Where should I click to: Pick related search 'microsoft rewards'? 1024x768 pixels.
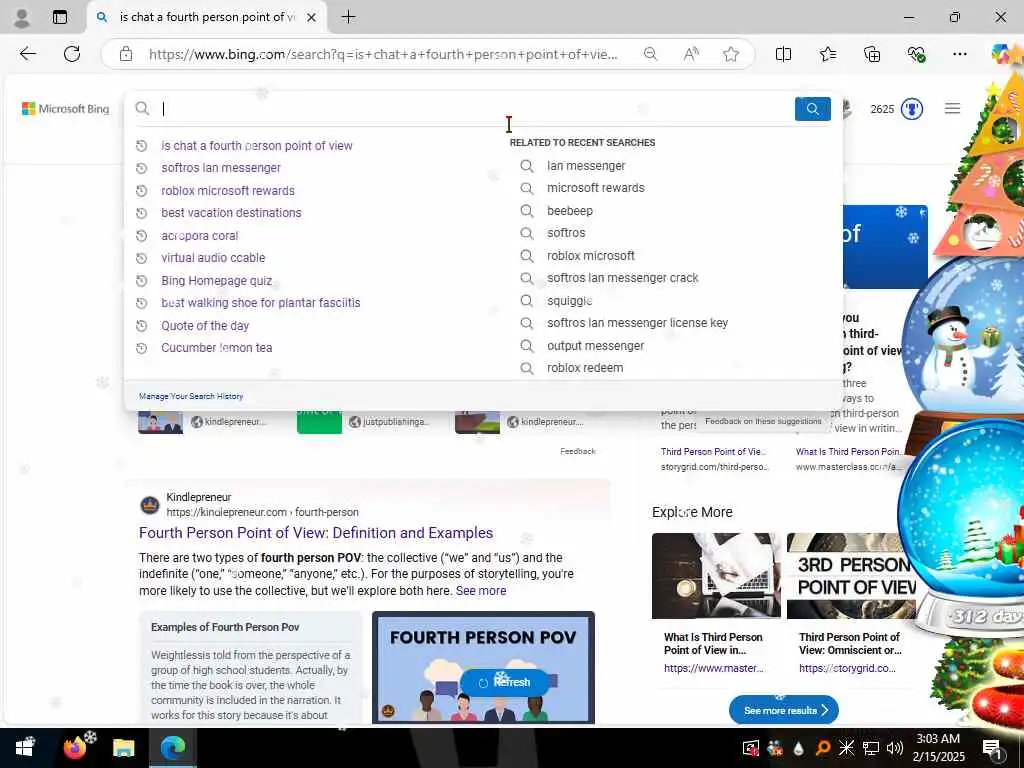pyautogui.click(x=596, y=188)
